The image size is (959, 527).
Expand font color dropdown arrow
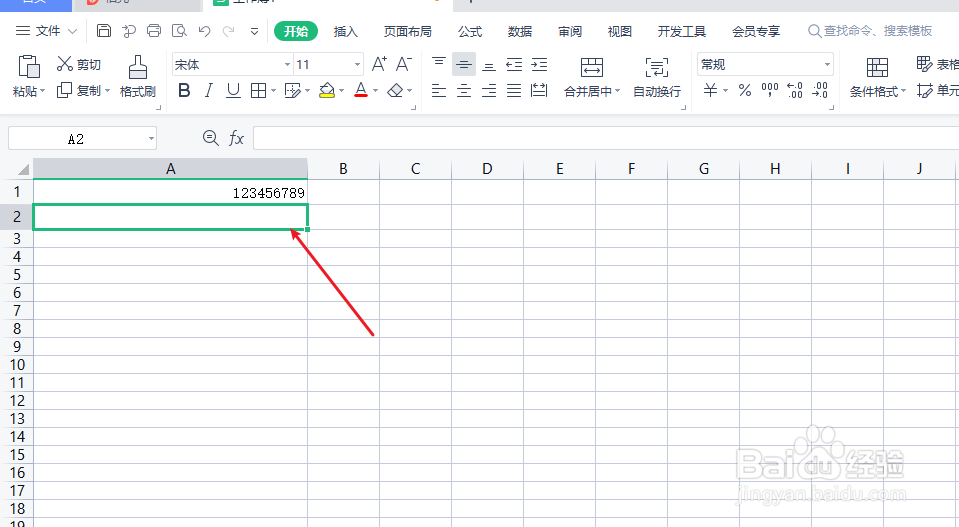[x=376, y=91]
